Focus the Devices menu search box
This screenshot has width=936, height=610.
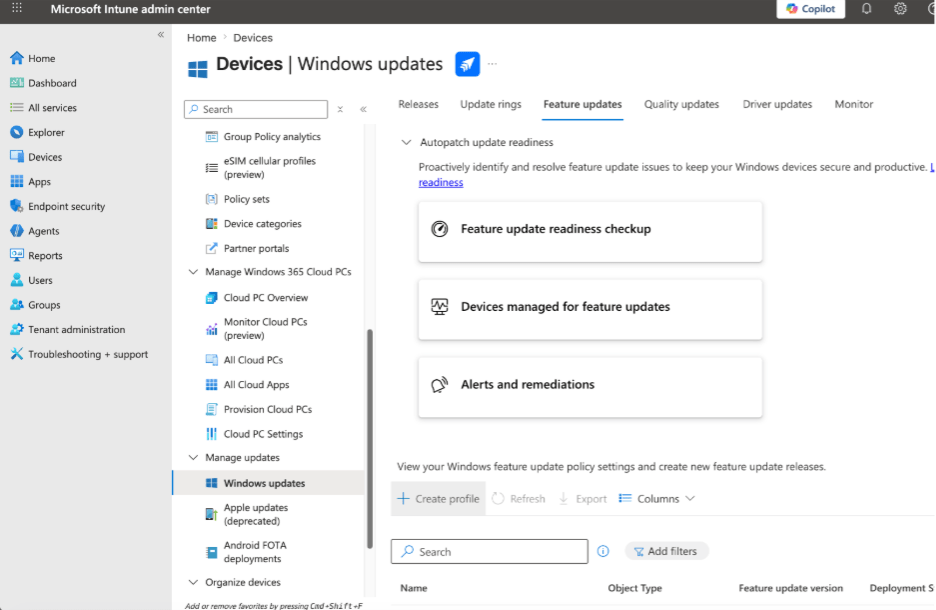[x=256, y=109]
